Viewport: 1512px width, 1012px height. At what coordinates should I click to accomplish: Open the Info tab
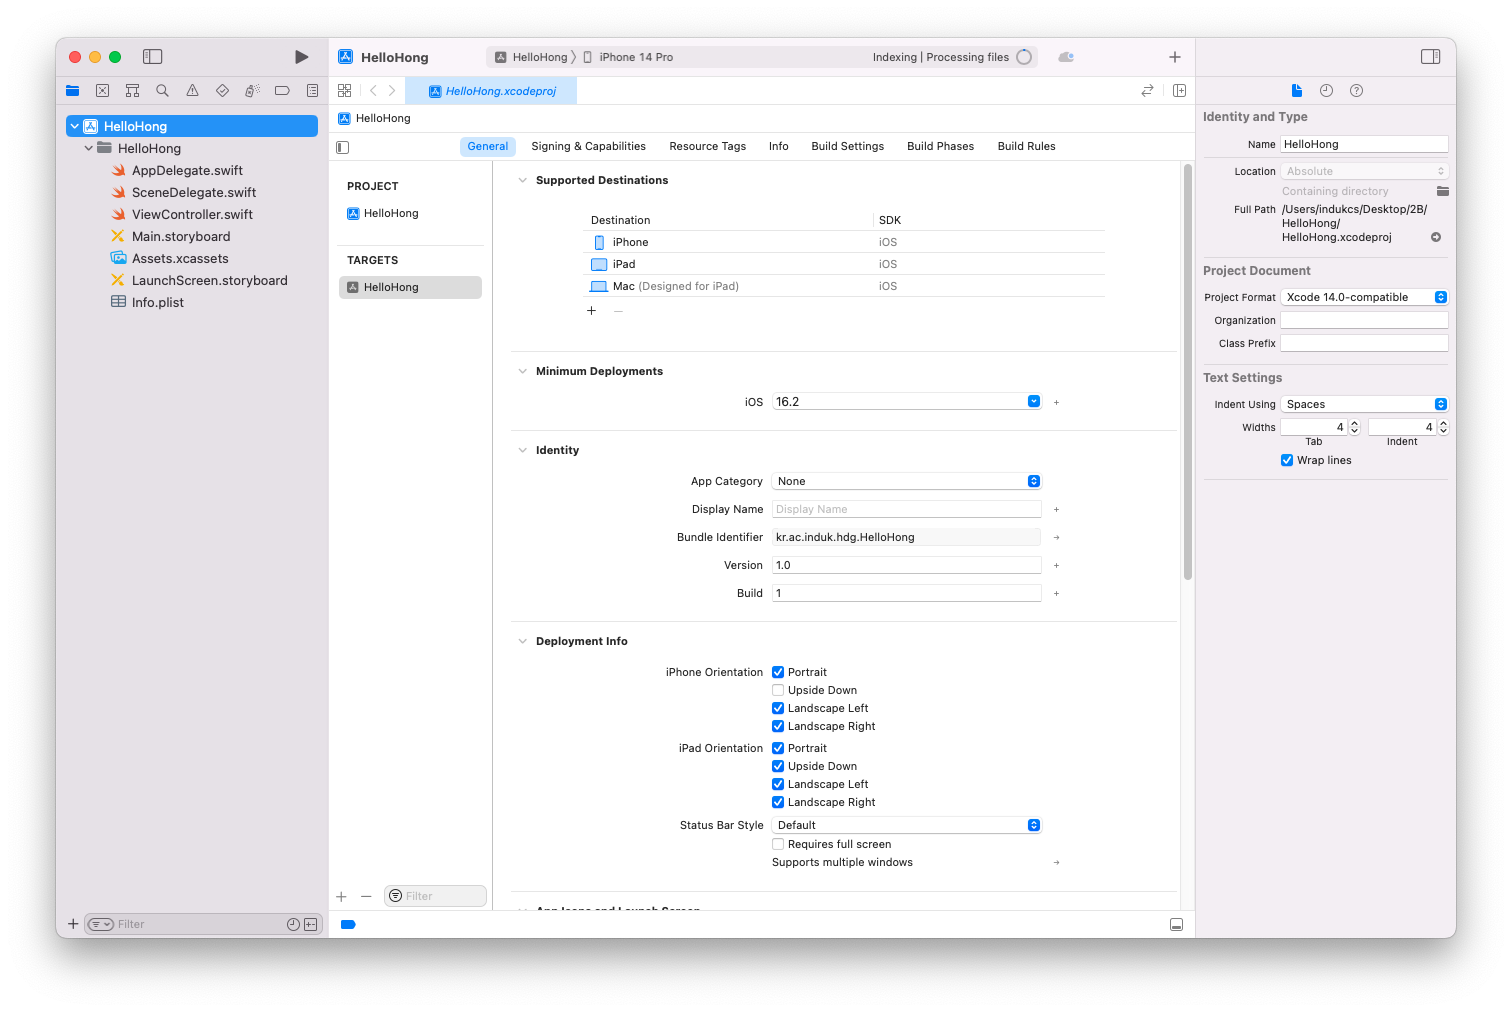tap(779, 146)
